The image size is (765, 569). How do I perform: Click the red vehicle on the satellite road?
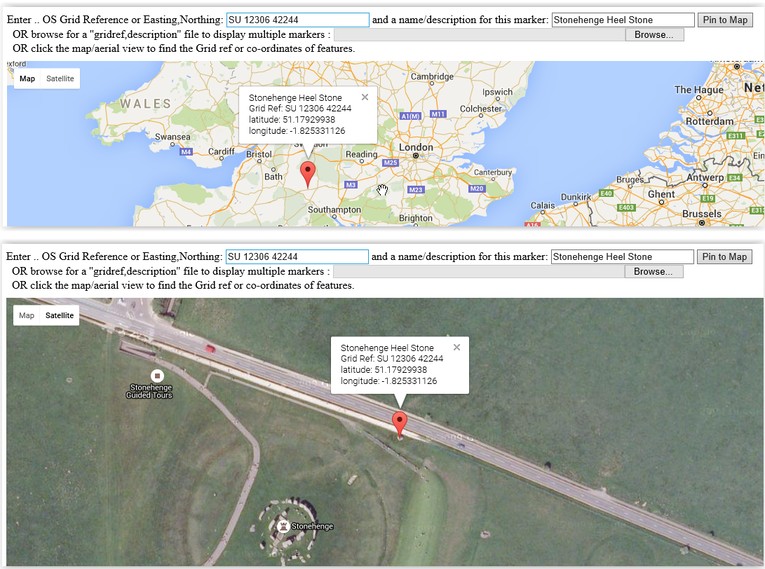[x=210, y=348]
